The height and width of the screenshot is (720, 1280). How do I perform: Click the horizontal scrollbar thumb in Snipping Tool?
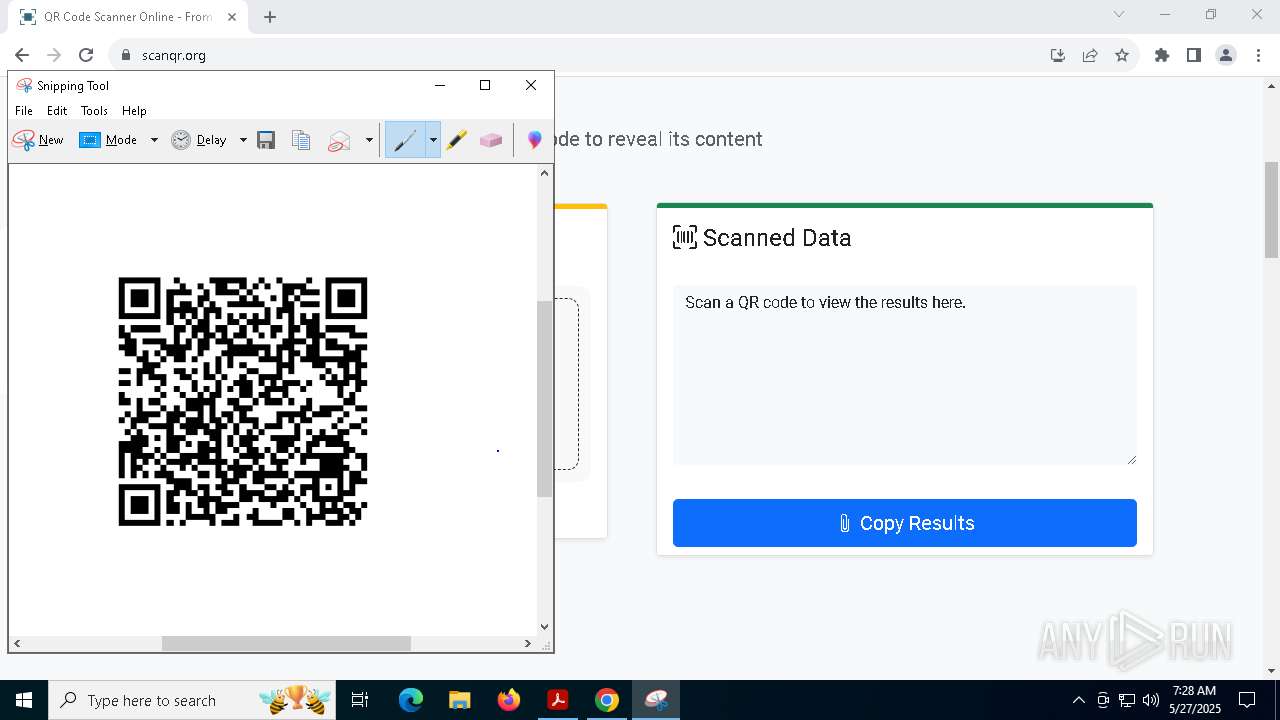286,644
